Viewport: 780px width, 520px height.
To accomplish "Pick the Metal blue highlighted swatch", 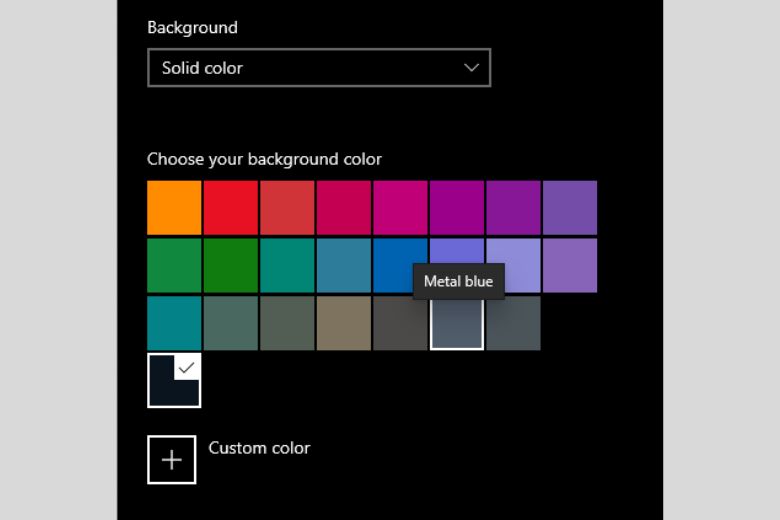I will coord(457,323).
